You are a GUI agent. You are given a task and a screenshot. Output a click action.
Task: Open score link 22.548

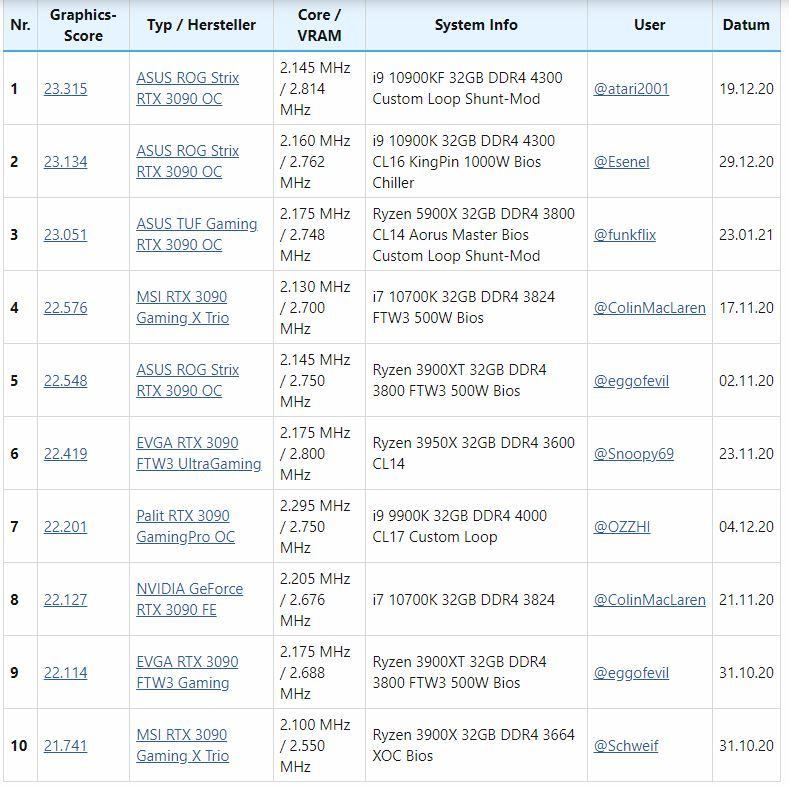point(65,381)
